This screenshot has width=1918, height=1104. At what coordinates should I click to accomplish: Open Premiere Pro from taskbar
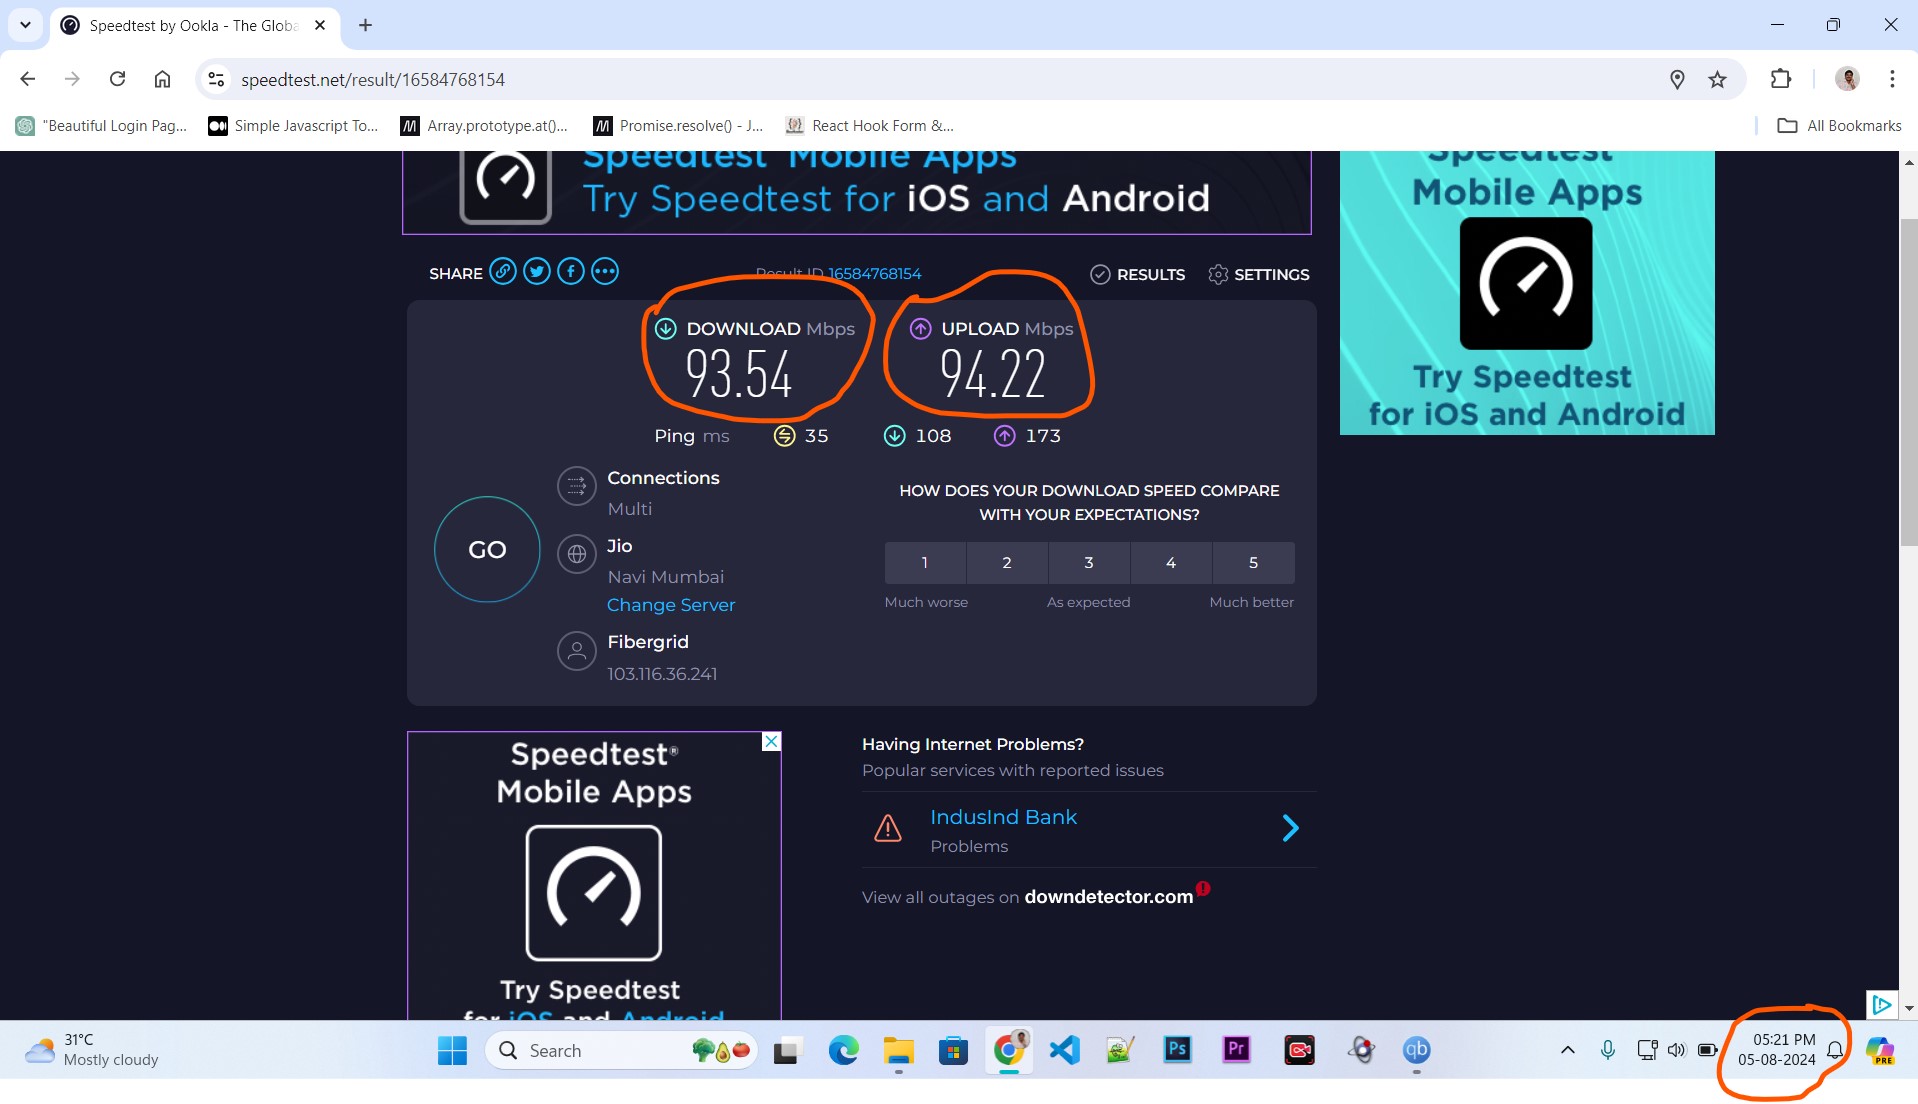pos(1237,1049)
